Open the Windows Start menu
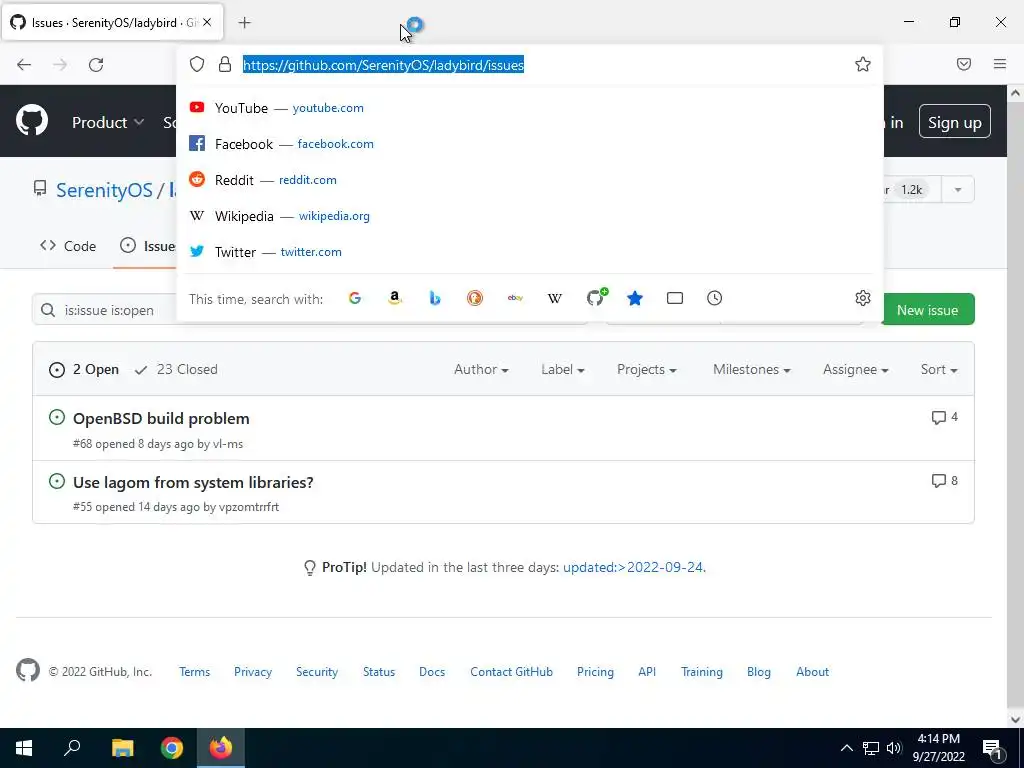Viewport: 1024px width, 768px height. pos(24,748)
